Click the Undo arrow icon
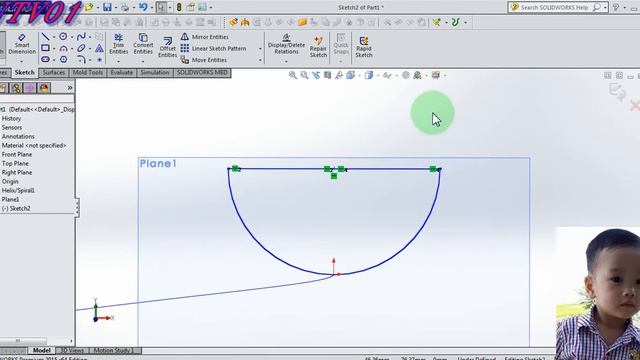The height and width of the screenshot is (360, 640). (x=142, y=7)
